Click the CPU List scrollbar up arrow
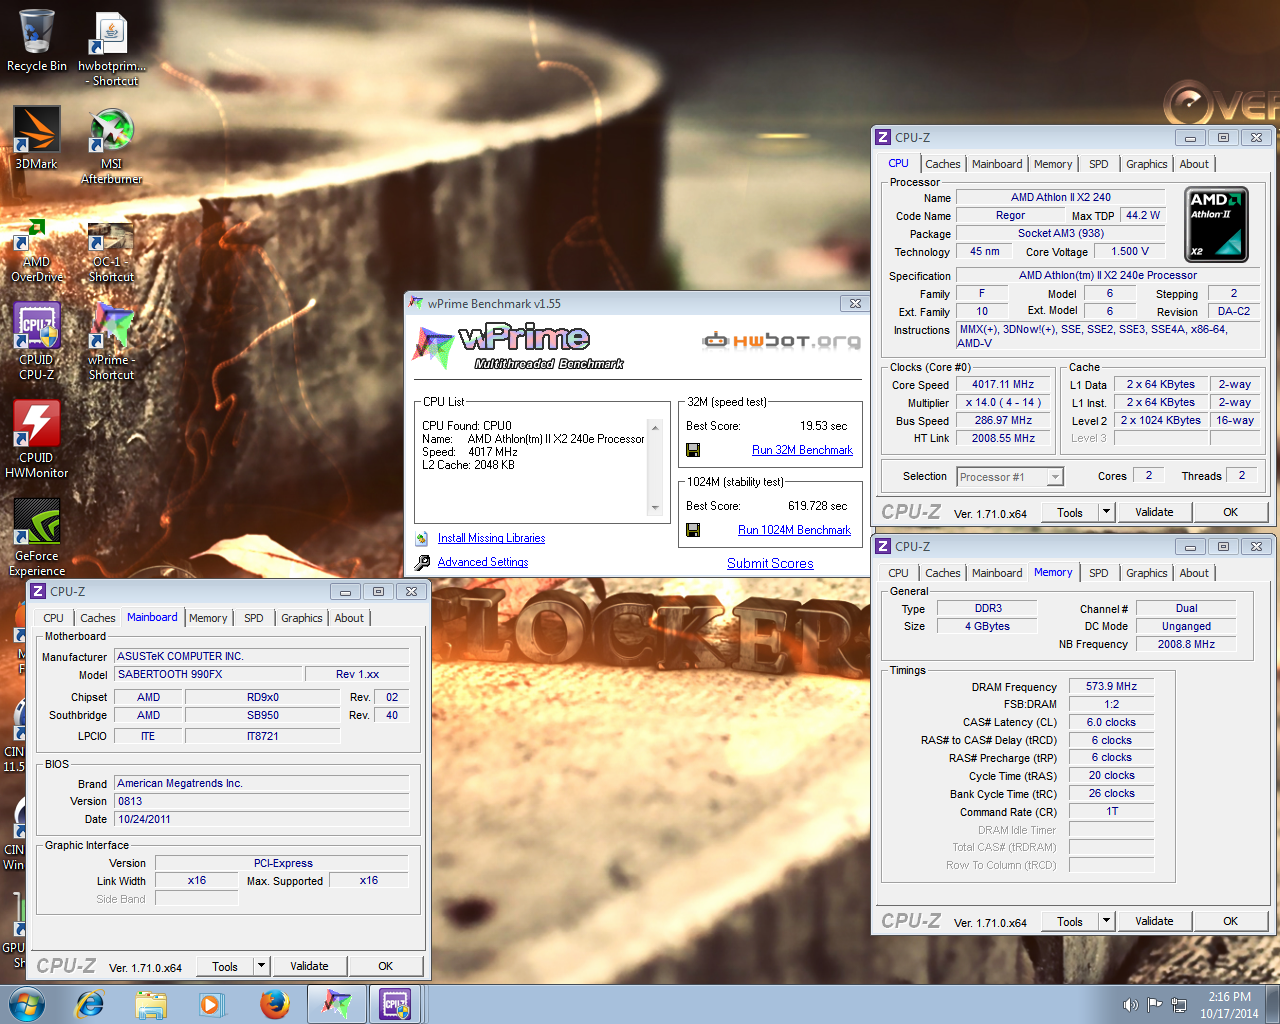The height and width of the screenshot is (1024, 1280). coord(655,428)
